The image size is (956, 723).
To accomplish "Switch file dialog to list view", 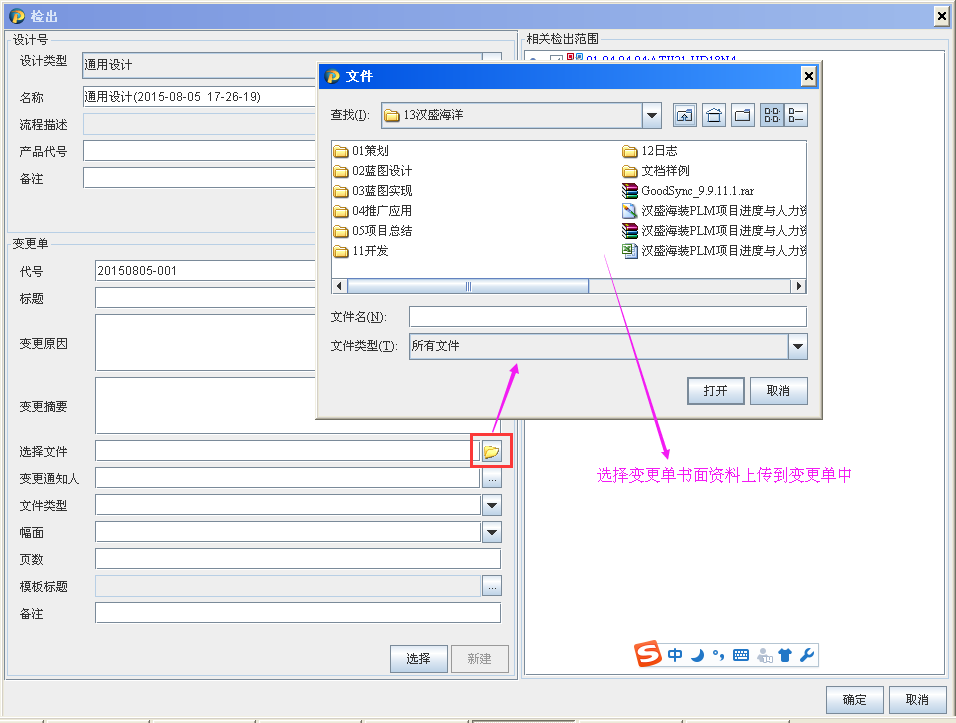I will click(x=772, y=115).
